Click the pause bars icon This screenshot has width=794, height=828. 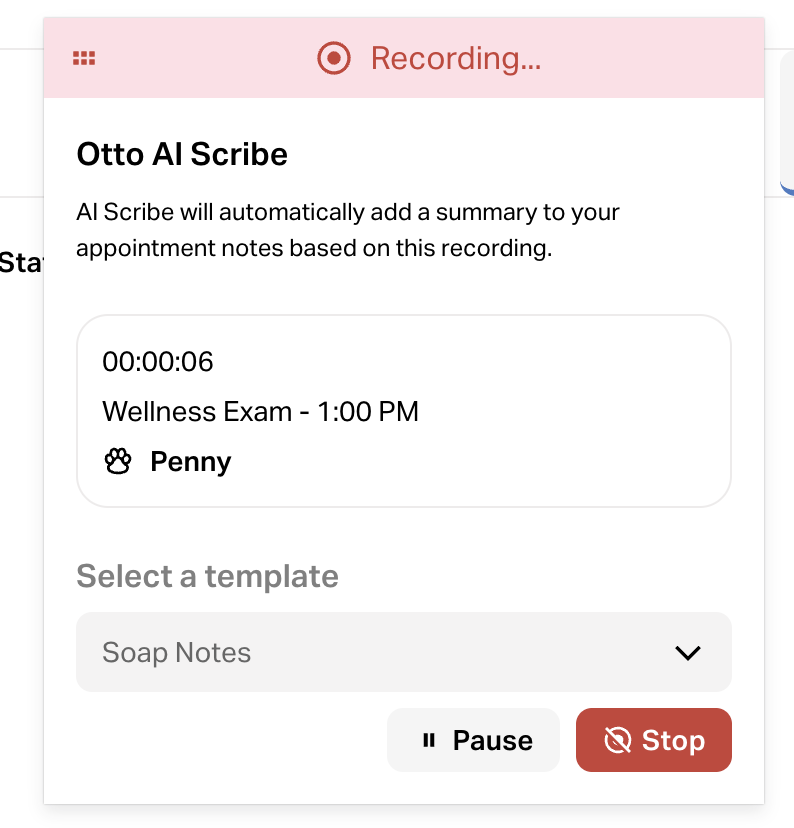pos(429,740)
